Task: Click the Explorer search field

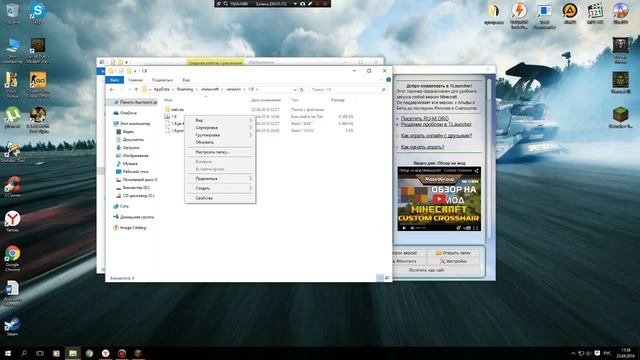Action: point(348,89)
